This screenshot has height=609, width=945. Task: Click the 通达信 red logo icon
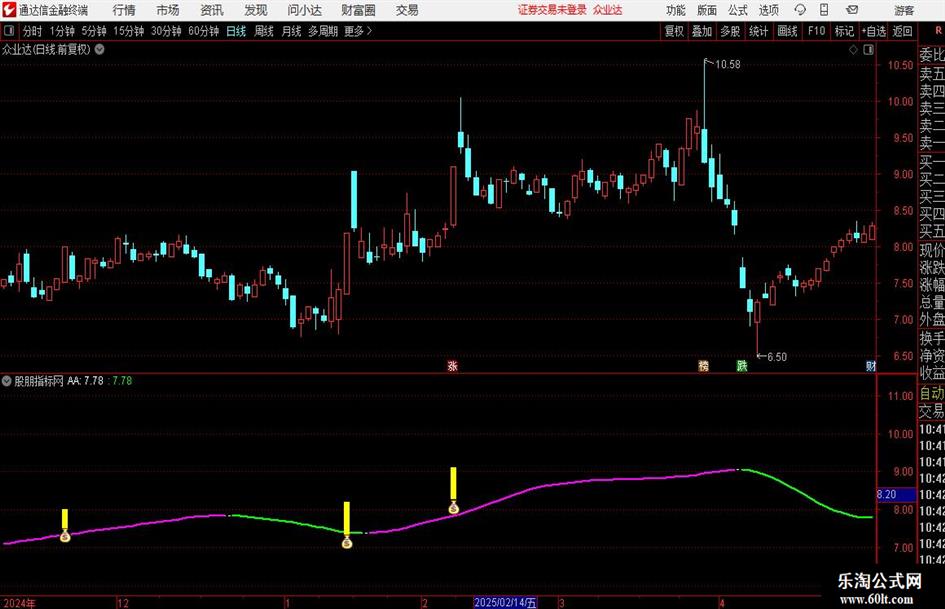click(x=9, y=10)
